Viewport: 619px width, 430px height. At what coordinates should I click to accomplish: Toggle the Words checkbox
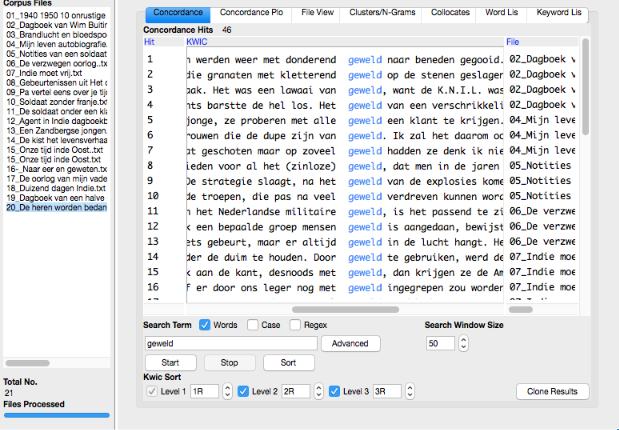pos(204,325)
